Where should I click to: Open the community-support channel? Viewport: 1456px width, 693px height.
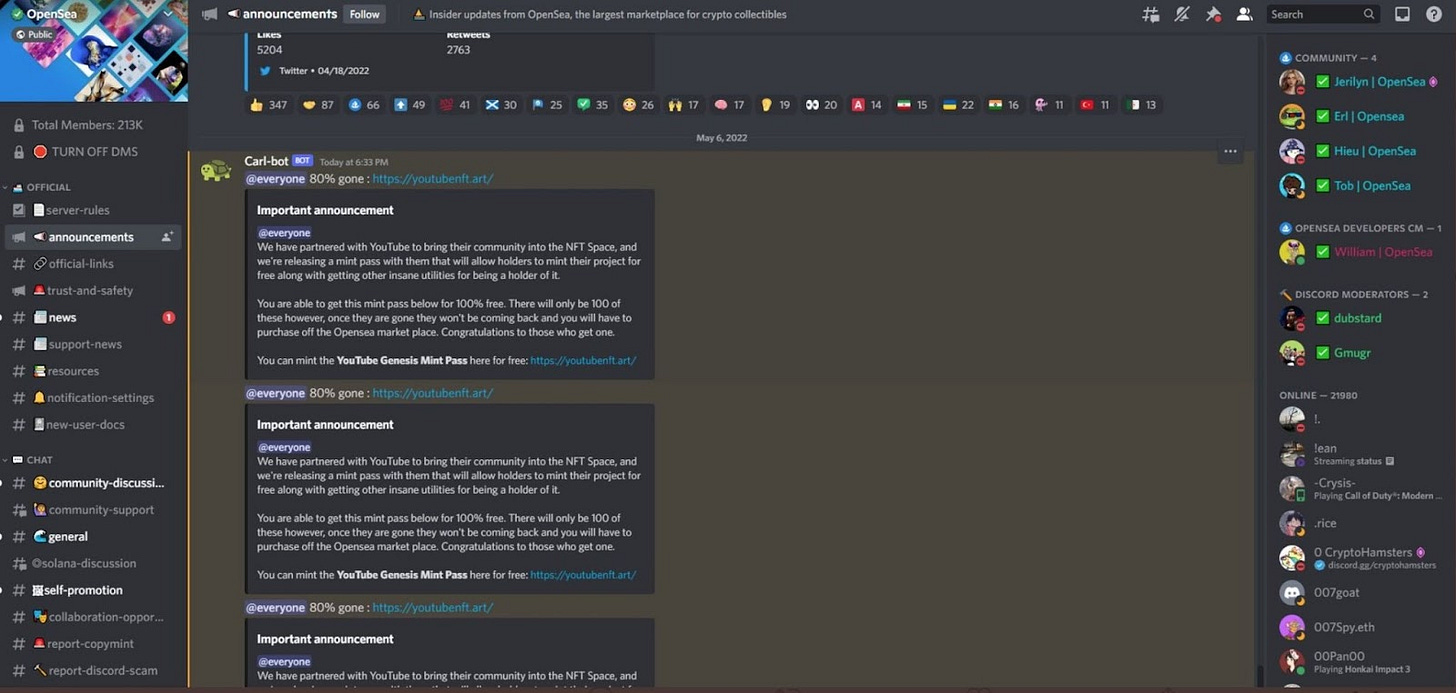pos(93,510)
